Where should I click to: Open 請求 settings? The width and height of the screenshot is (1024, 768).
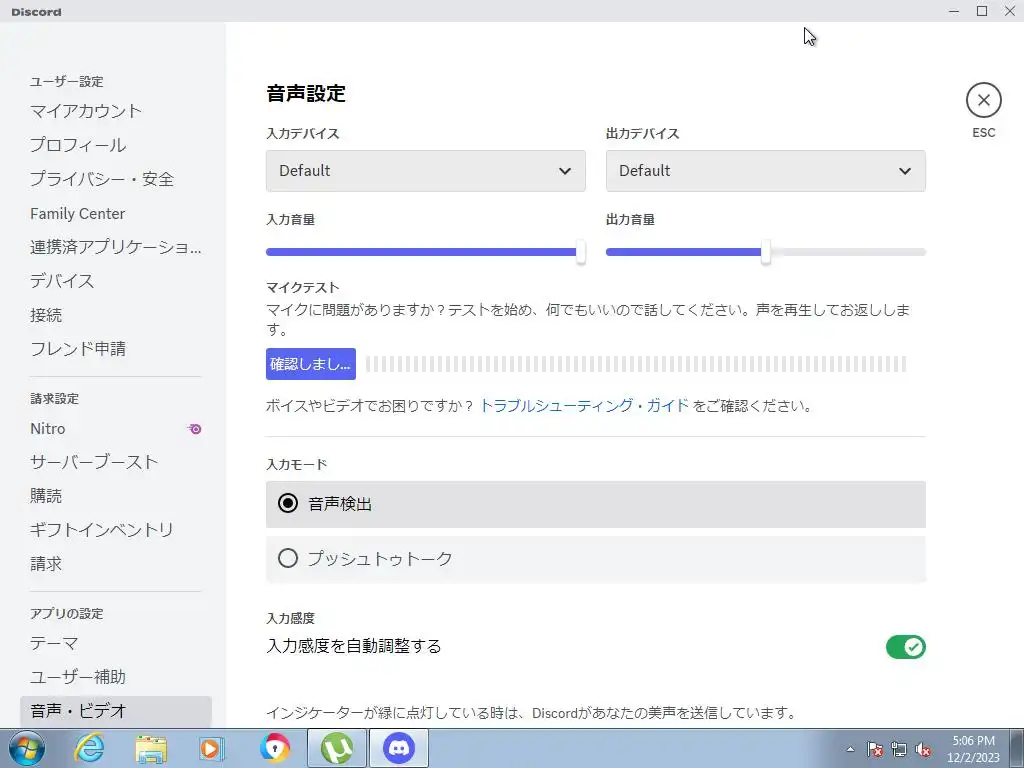[x=116, y=564]
